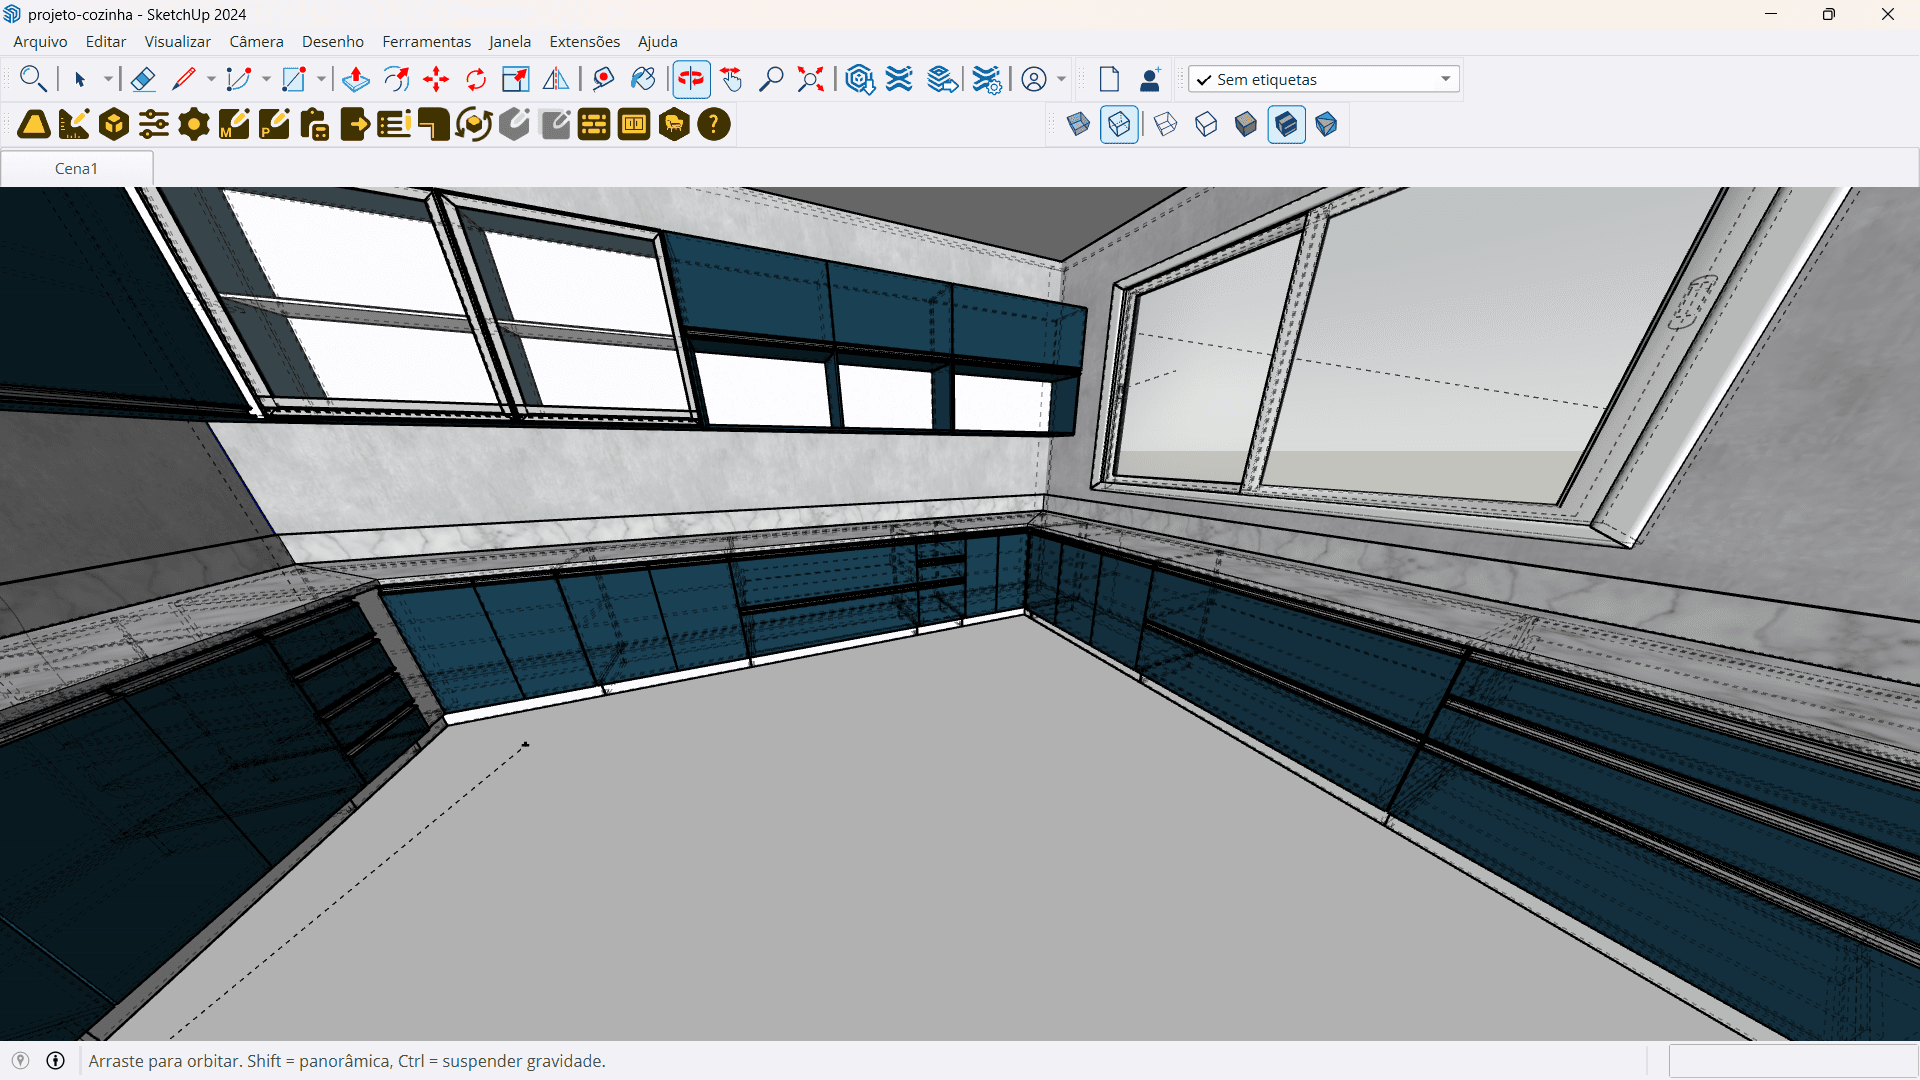Choose the Select arrow tool
Viewport: 1920px width, 1080px height.
pos(80,79)
